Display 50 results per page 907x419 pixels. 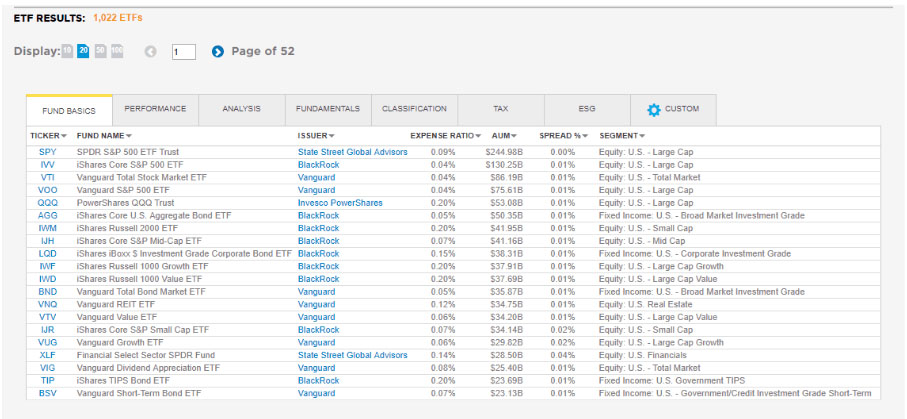pos(100,51)
